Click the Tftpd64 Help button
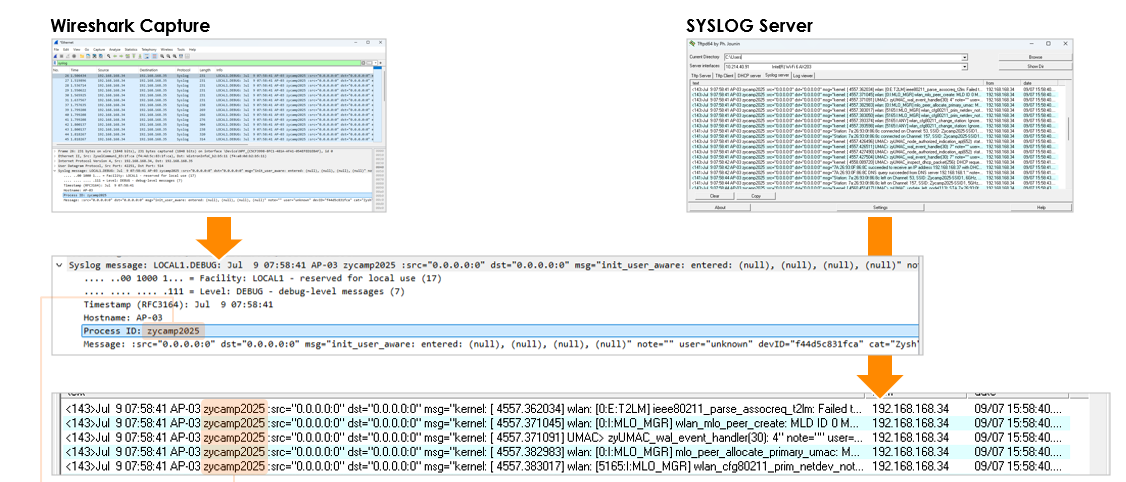 [x=1041, y=208]
